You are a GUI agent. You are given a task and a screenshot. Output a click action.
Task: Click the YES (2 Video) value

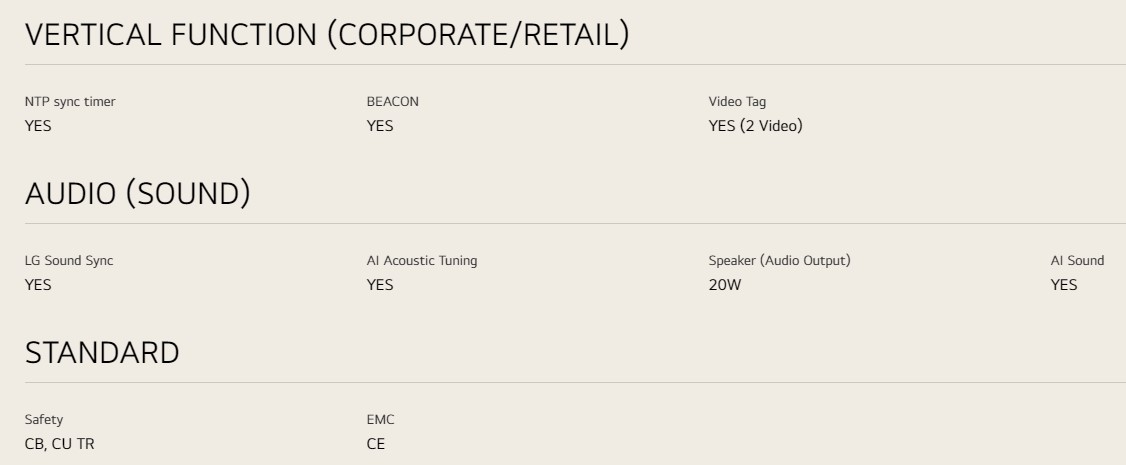point(755,126)
